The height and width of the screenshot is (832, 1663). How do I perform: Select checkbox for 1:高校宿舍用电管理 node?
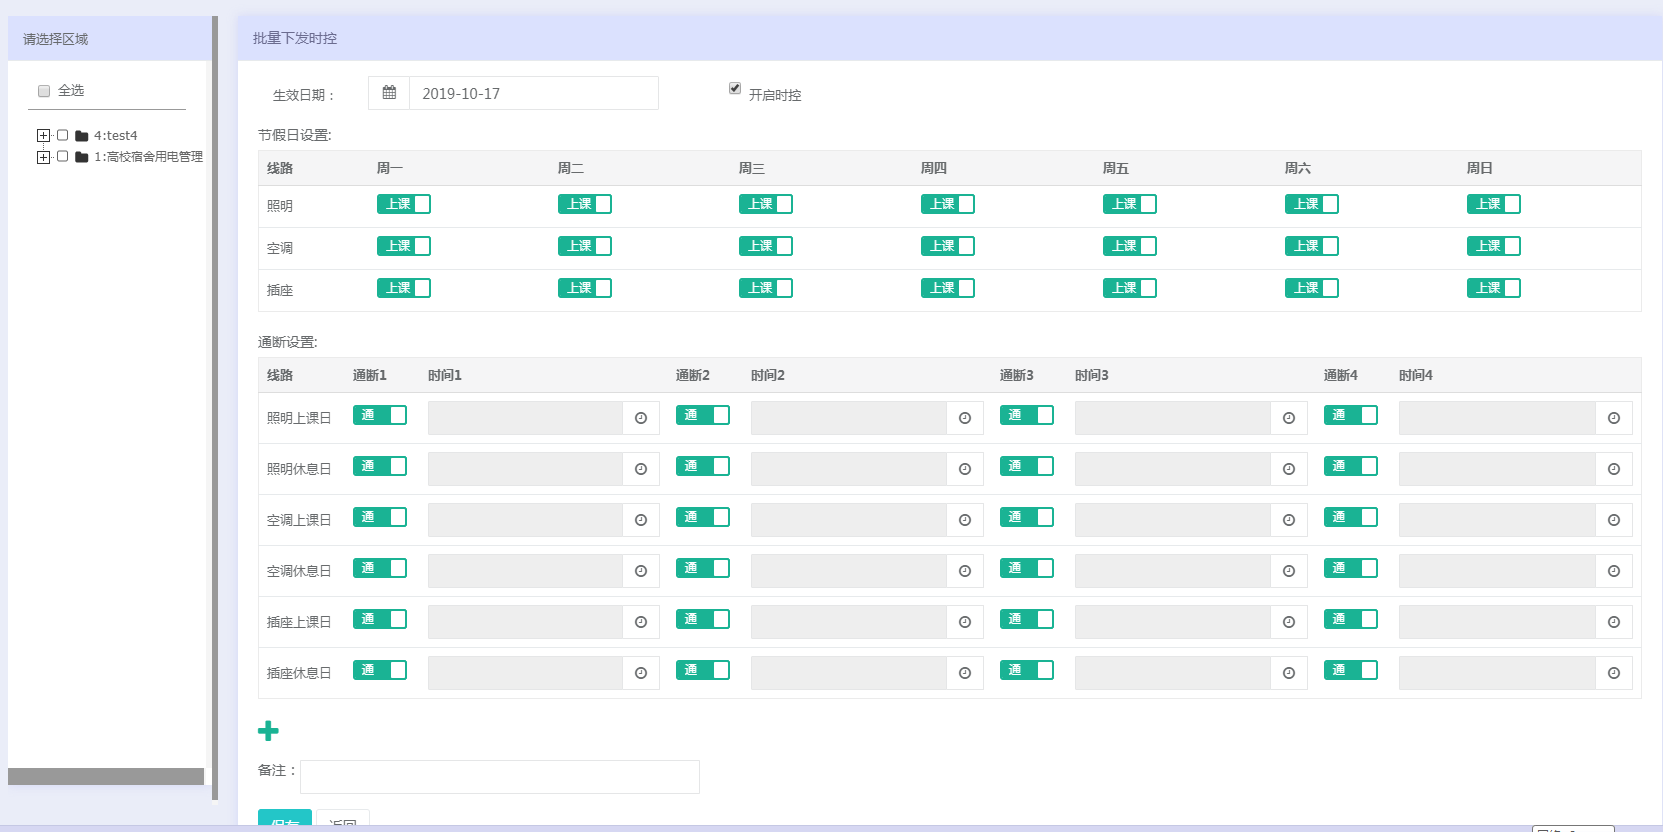(x=63, y=156)
